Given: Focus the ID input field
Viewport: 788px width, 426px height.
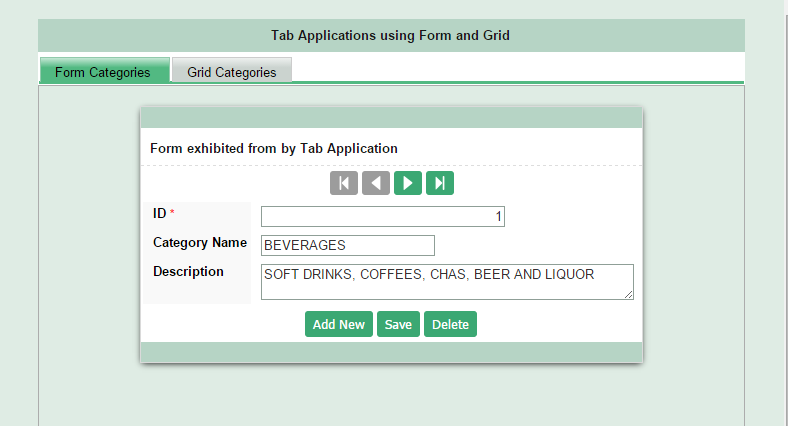Looking at the screenshot, I should click(x=383, y=217).
